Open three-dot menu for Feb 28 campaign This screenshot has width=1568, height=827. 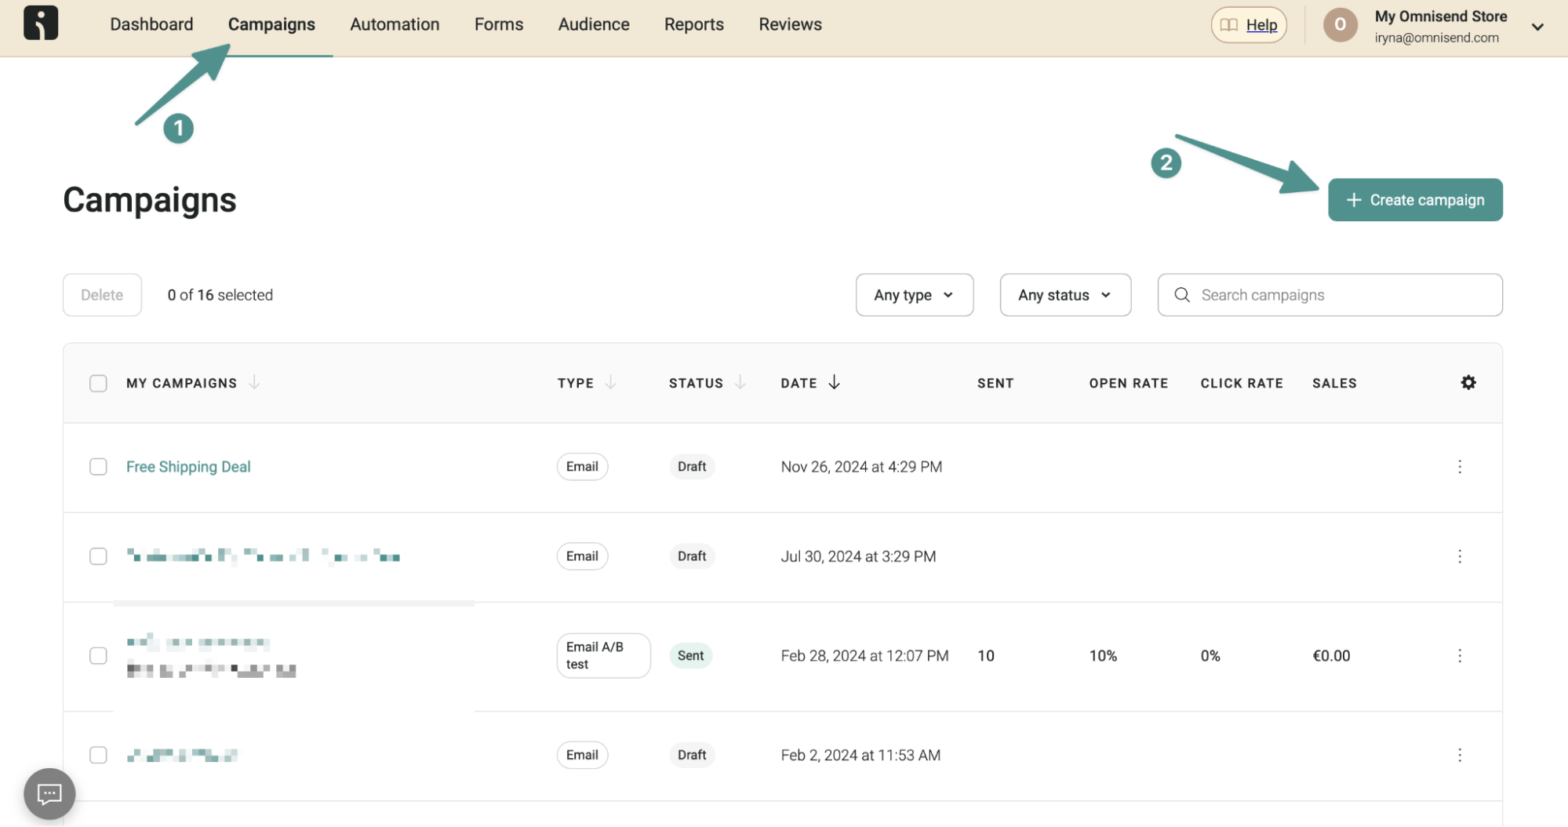point(1459,656)
